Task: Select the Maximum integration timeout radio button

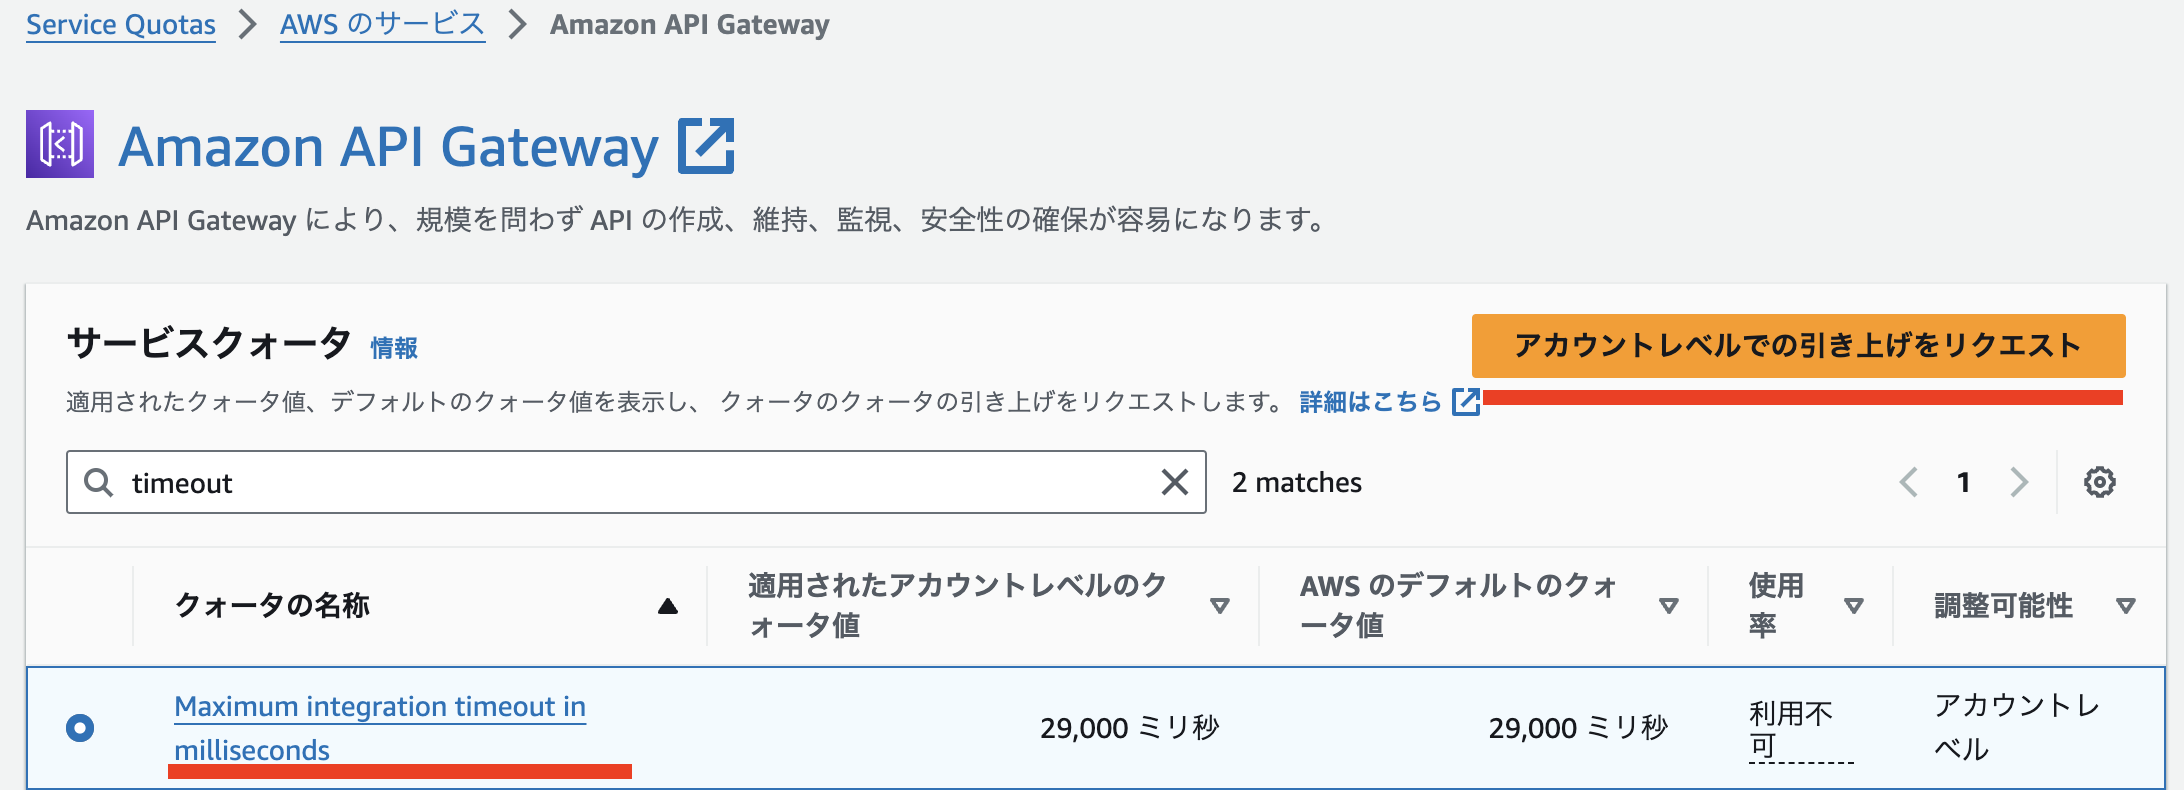Action: pyautogui.click(x=80, y=727)
